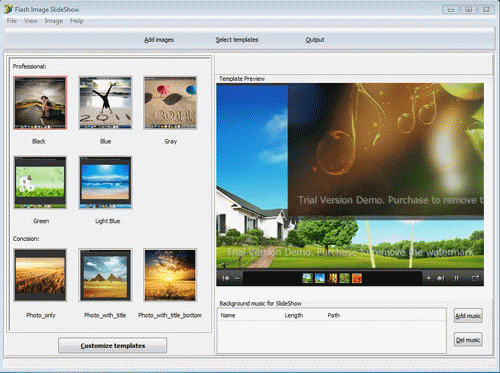Open the File menu
500x373 pixels.
(x=12, y=21)
